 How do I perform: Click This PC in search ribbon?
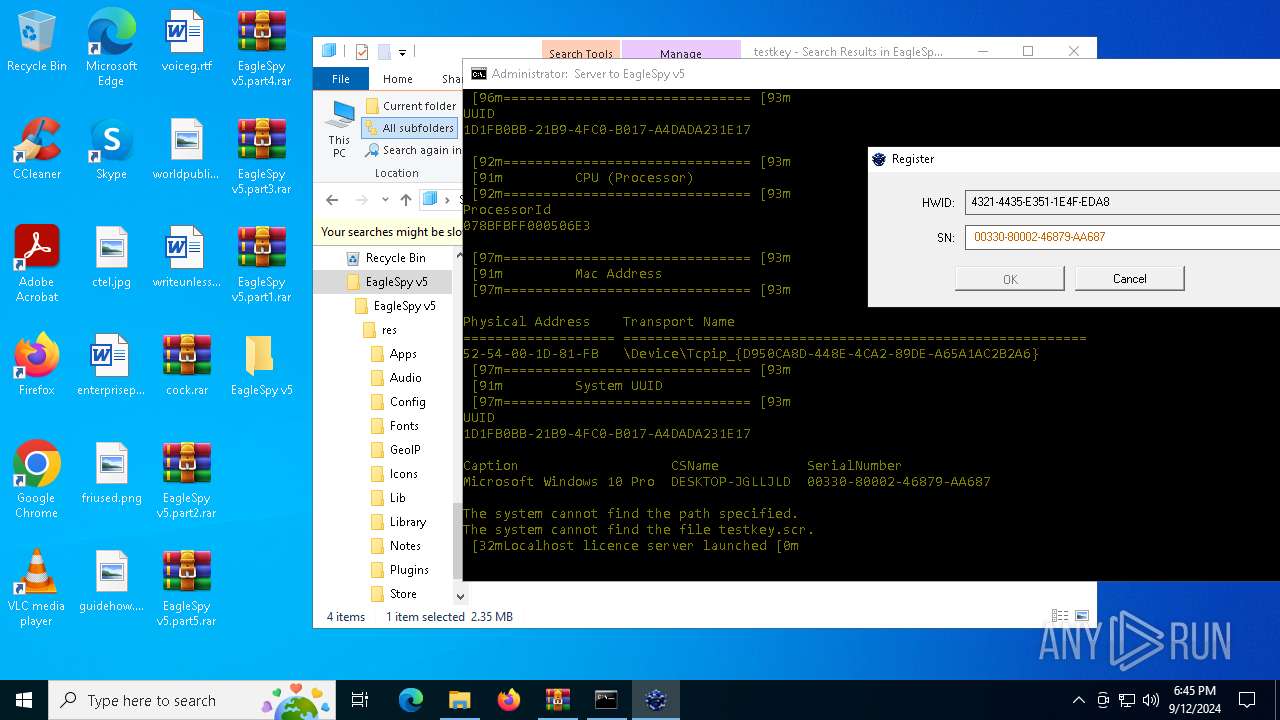340,130
